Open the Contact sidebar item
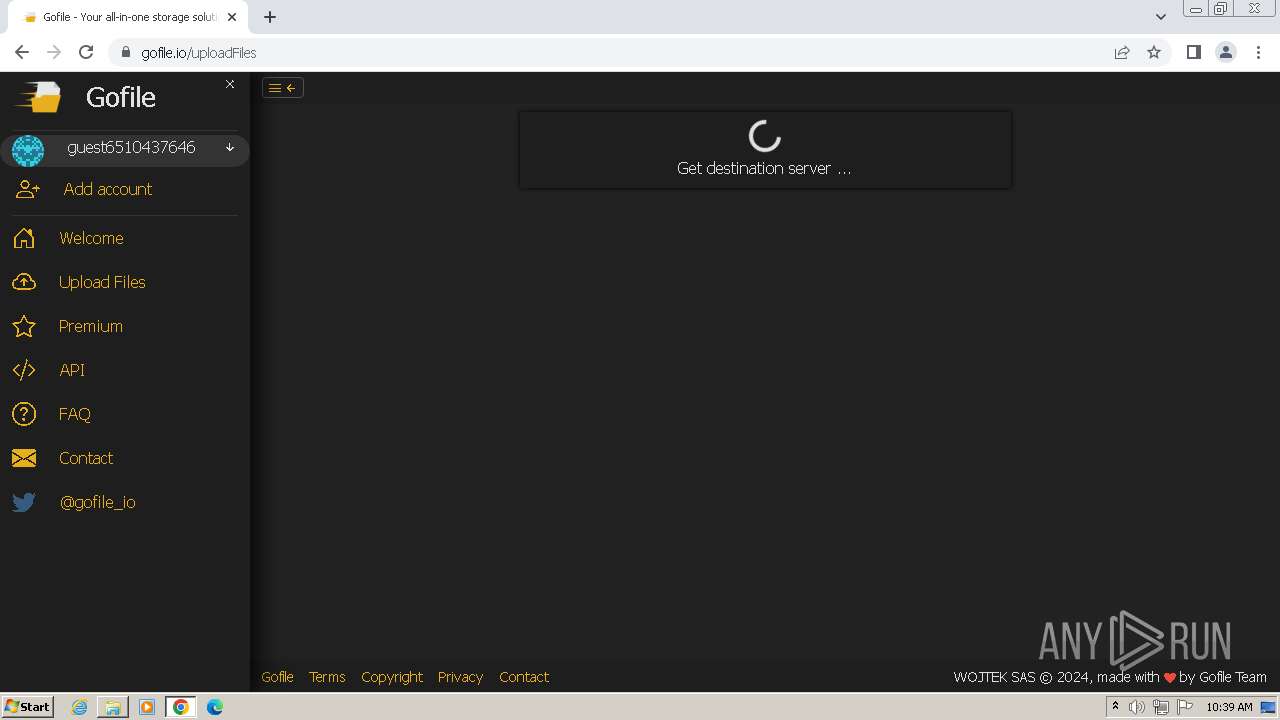 coord(86,458)
